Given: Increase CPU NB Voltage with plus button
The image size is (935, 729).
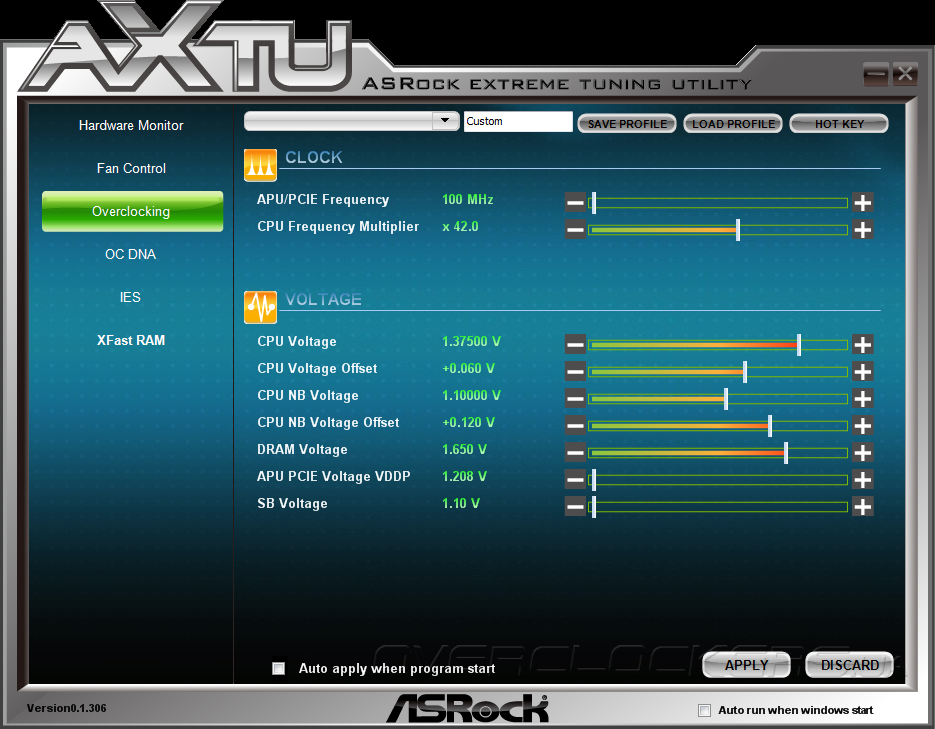Looking at the screenshot, I should tap(862, 398).
